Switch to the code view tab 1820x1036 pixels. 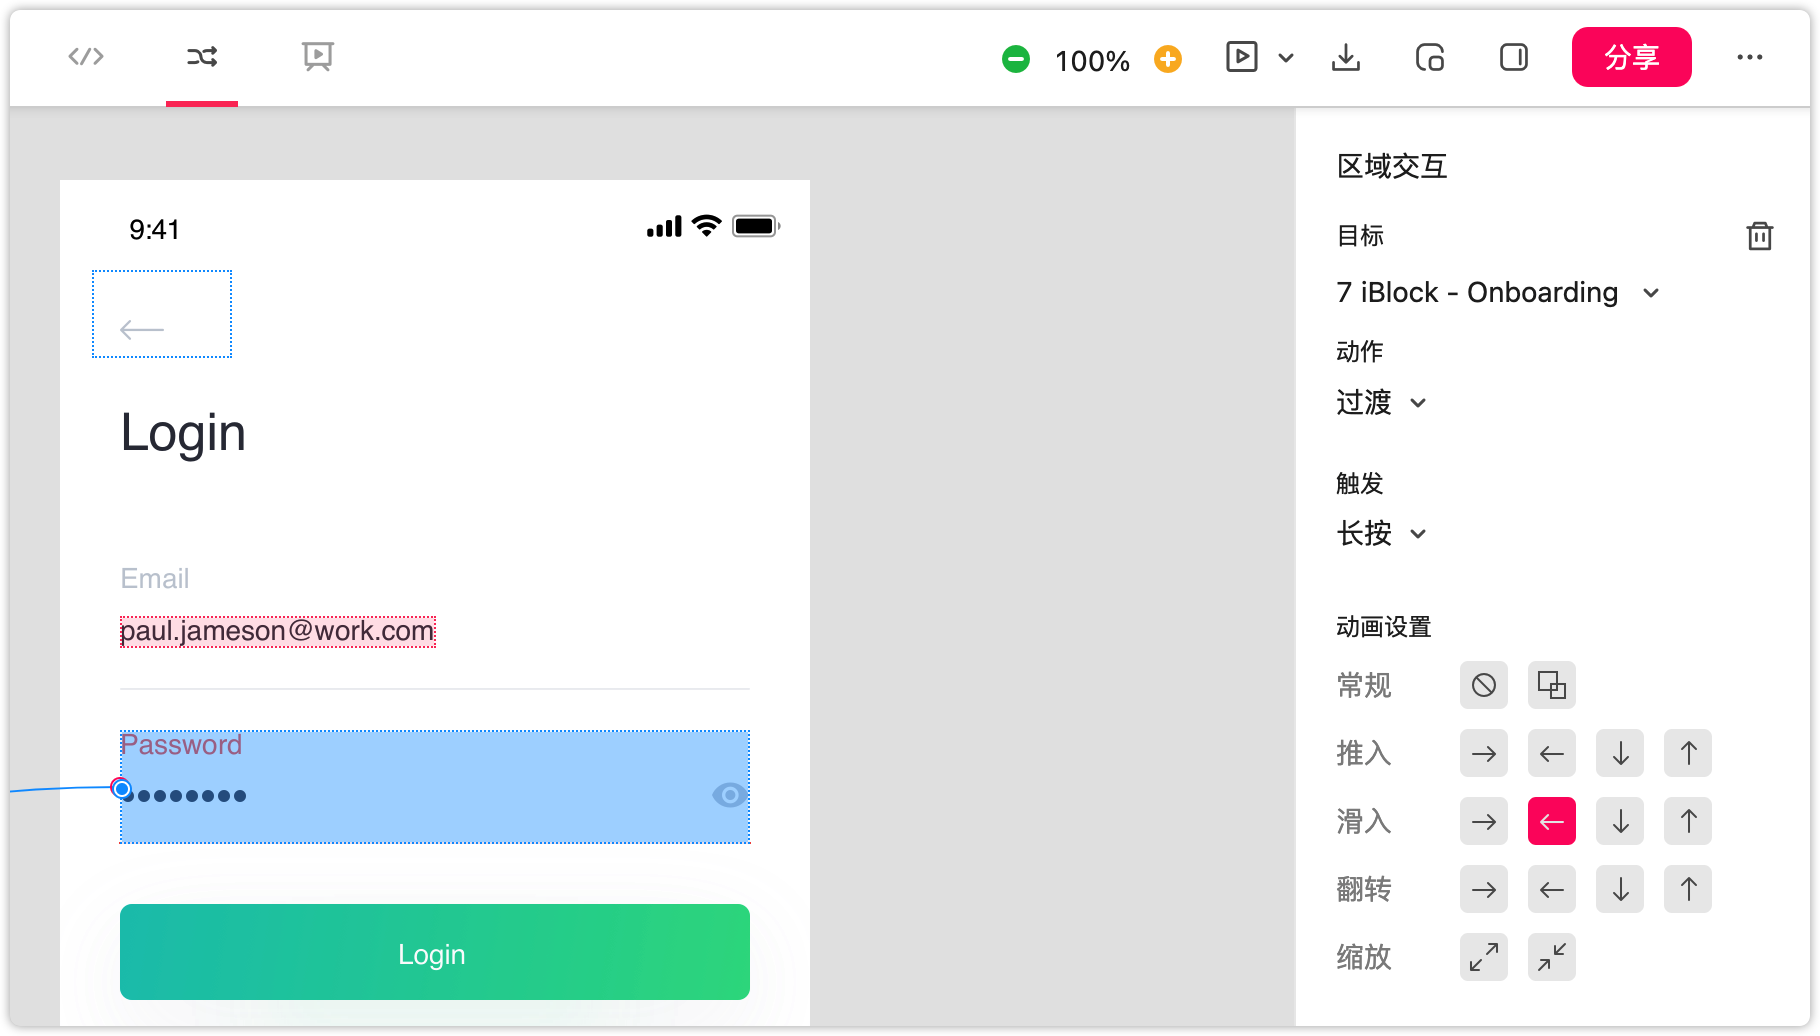[86, 57]
